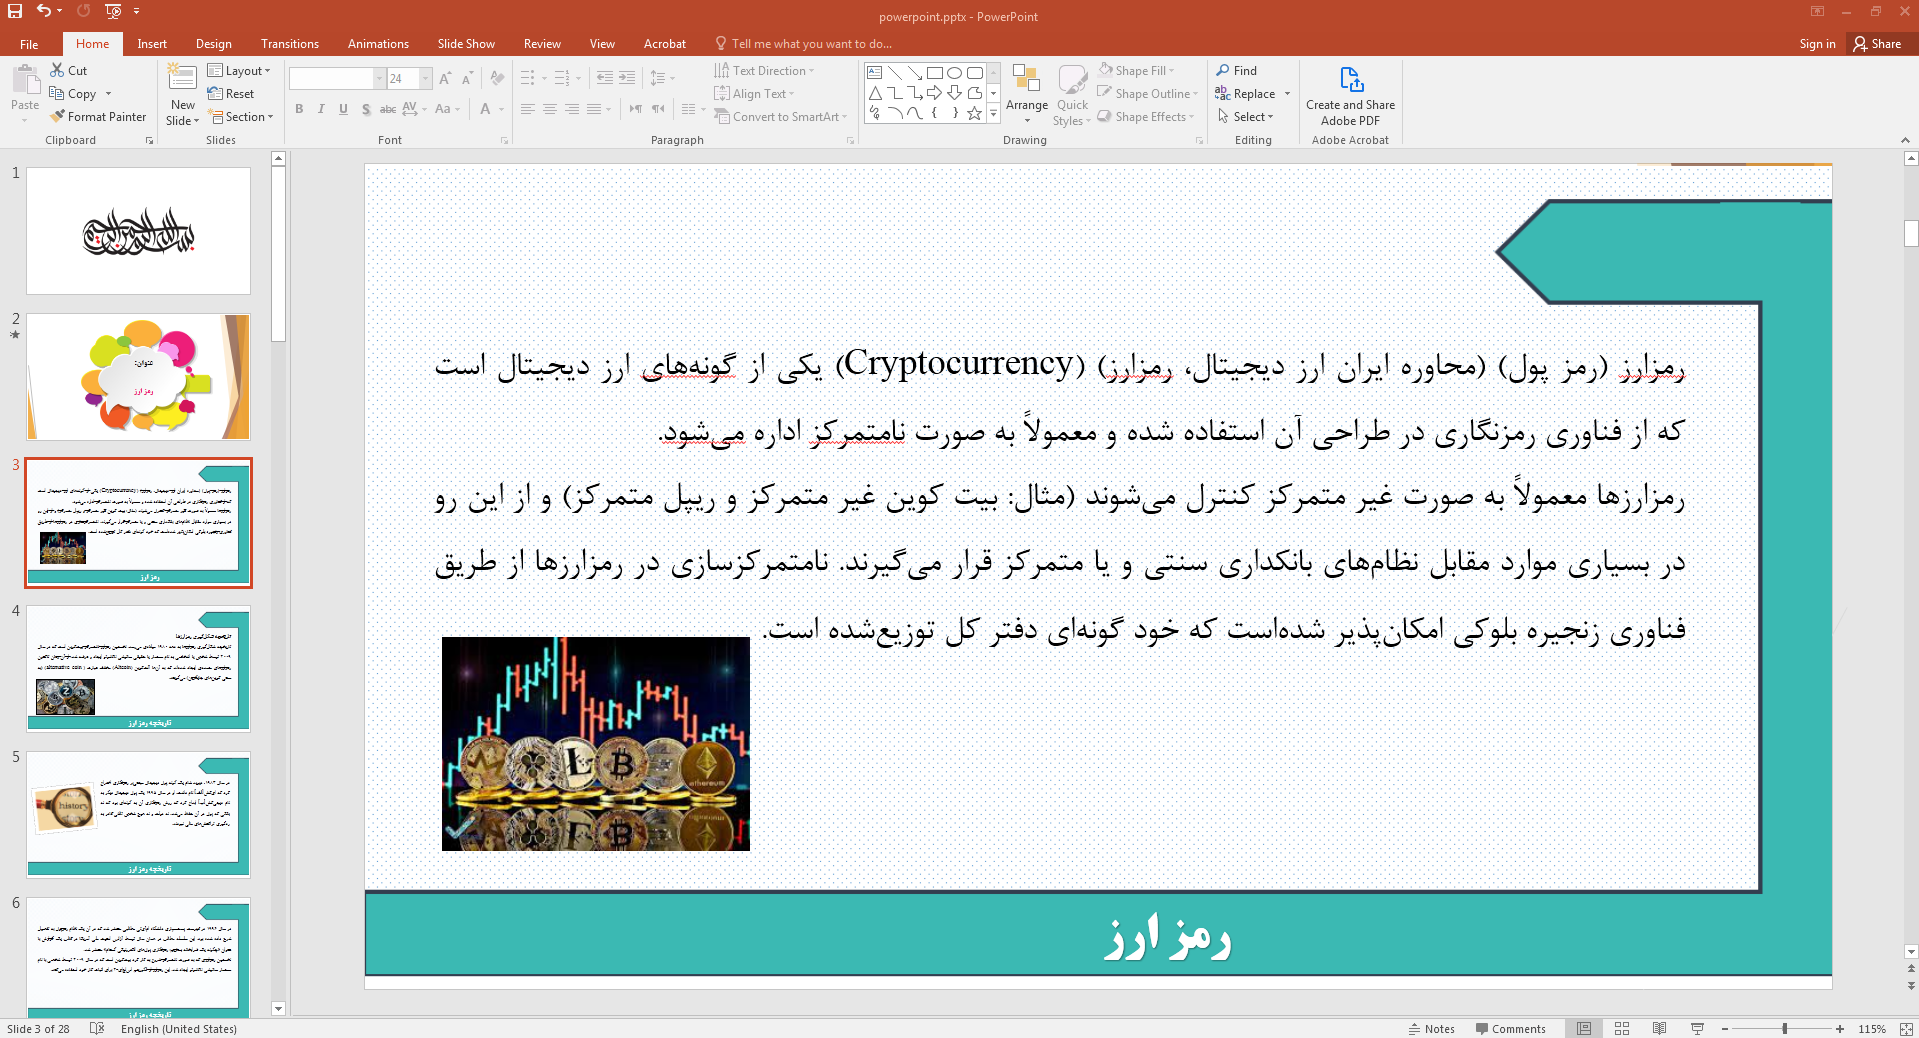Click the Undo arrow icon
Image resolution: width=1919 pixels, height=1038 pixels.
point(44,11)
